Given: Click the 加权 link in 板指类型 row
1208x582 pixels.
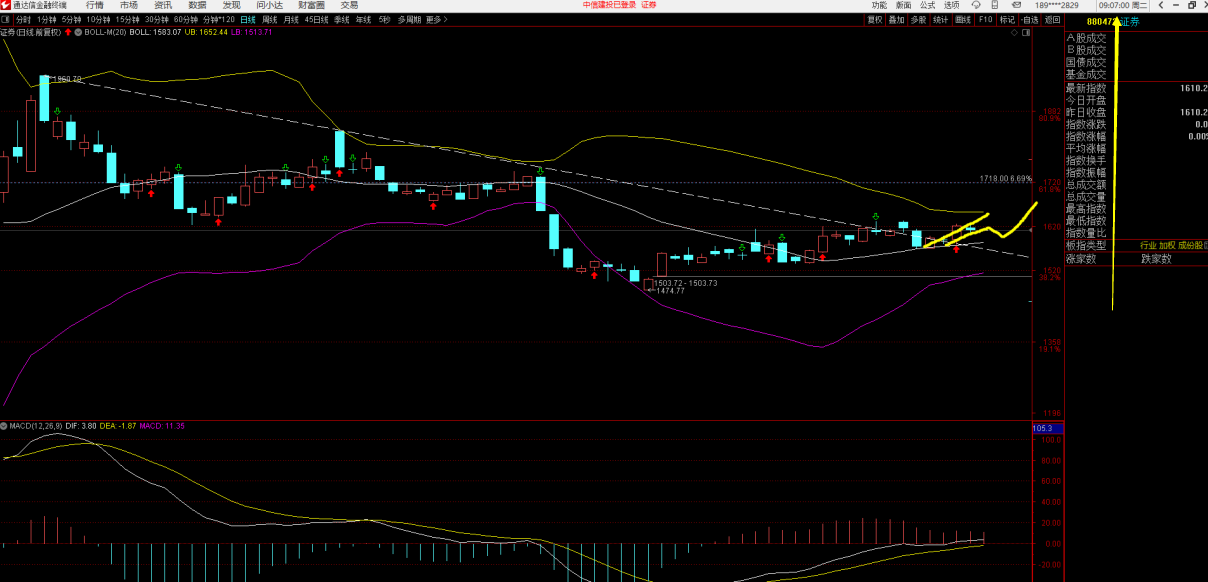Looking at the screenshot, I should click(x=1167, y=245).
